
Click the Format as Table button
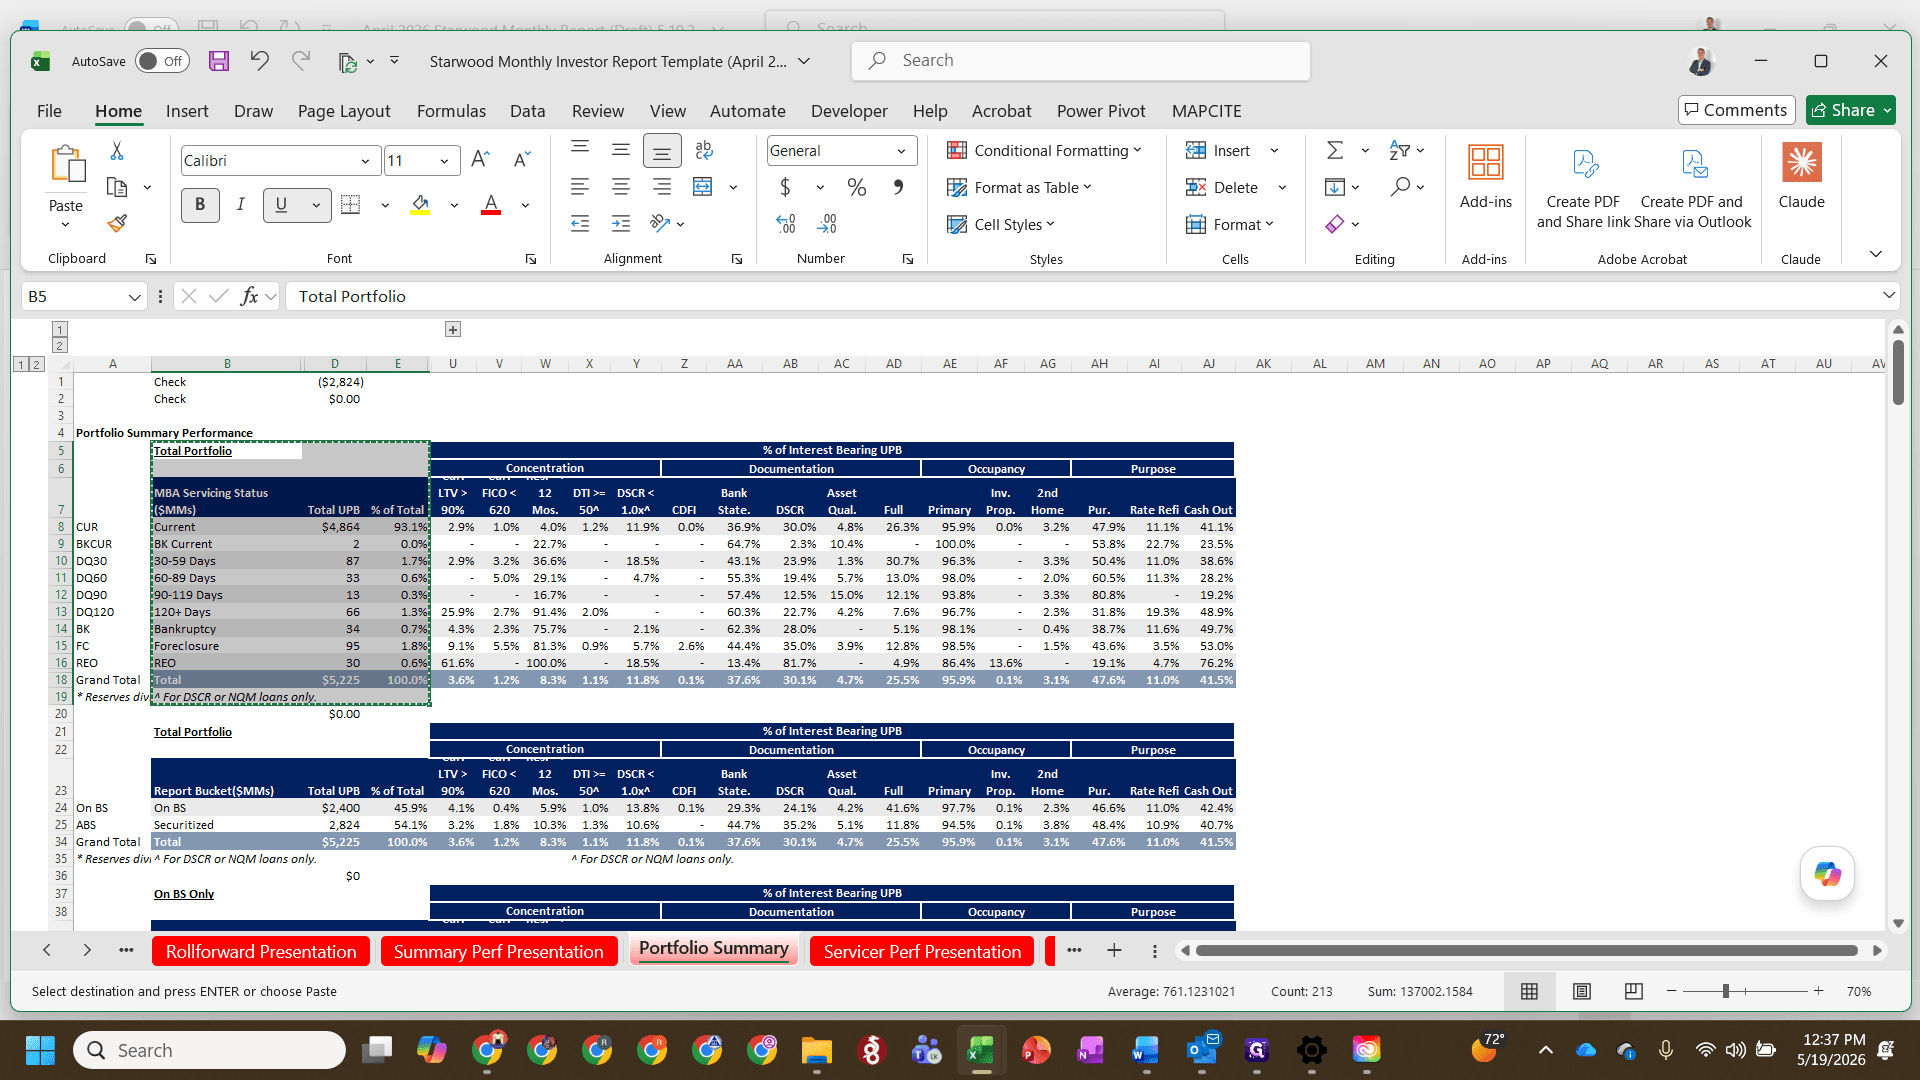click(1020, 187)
